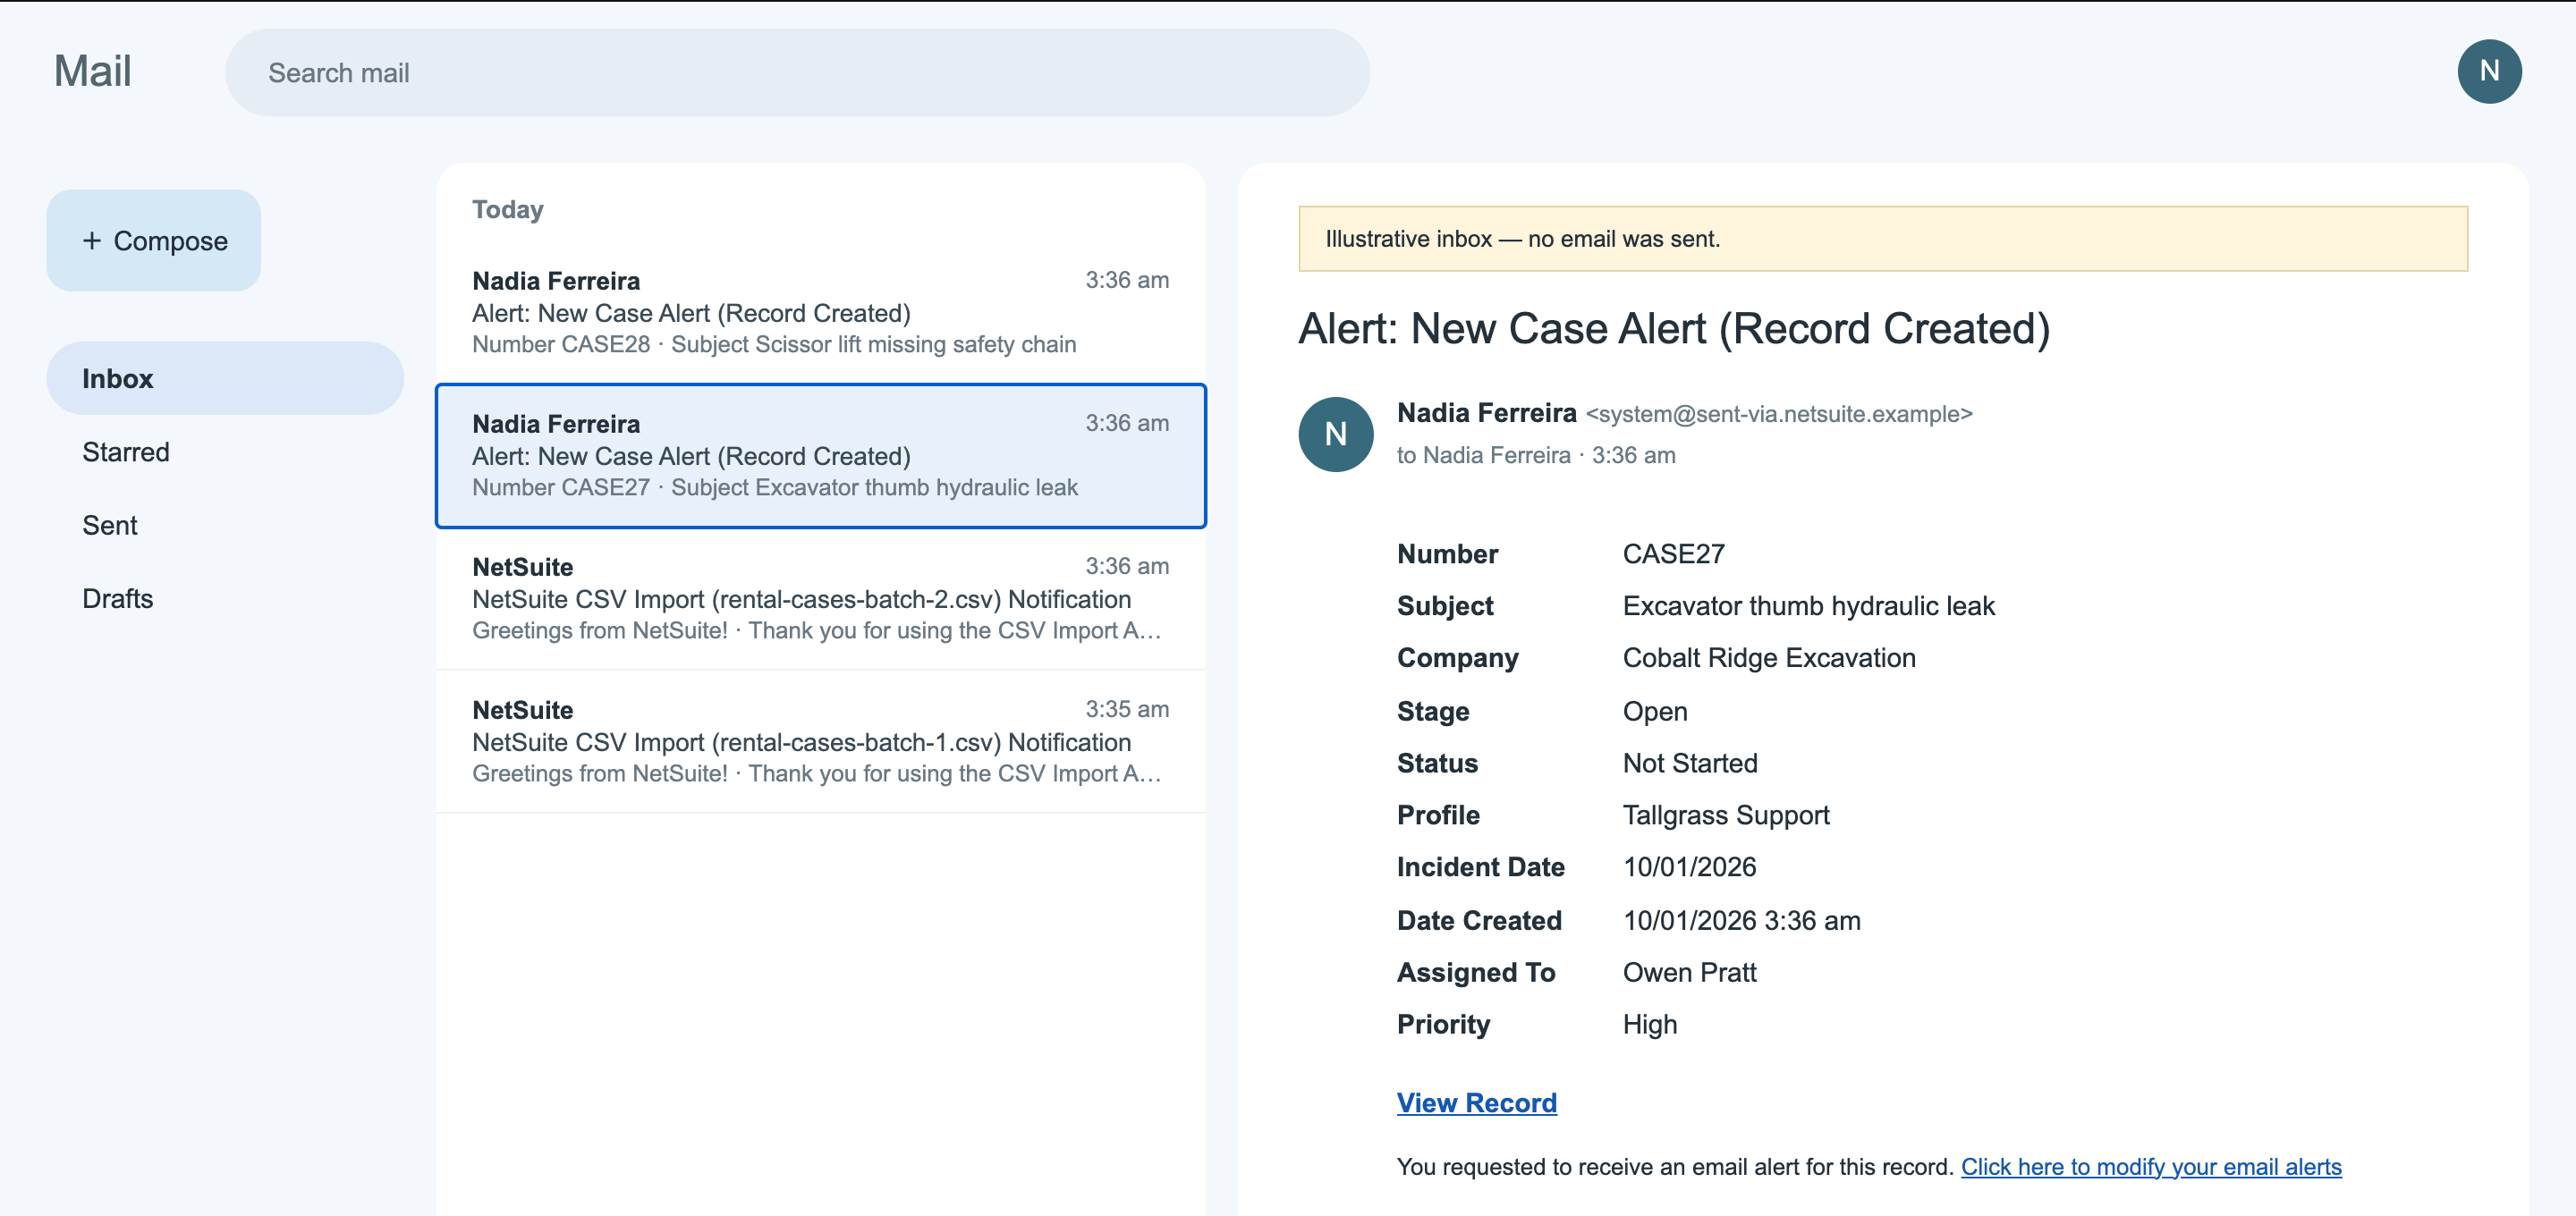Screen dimensions: 2576x1216
Task: Open the rental-cases-batch-2.csv import notification
Action: pos(820,598)
